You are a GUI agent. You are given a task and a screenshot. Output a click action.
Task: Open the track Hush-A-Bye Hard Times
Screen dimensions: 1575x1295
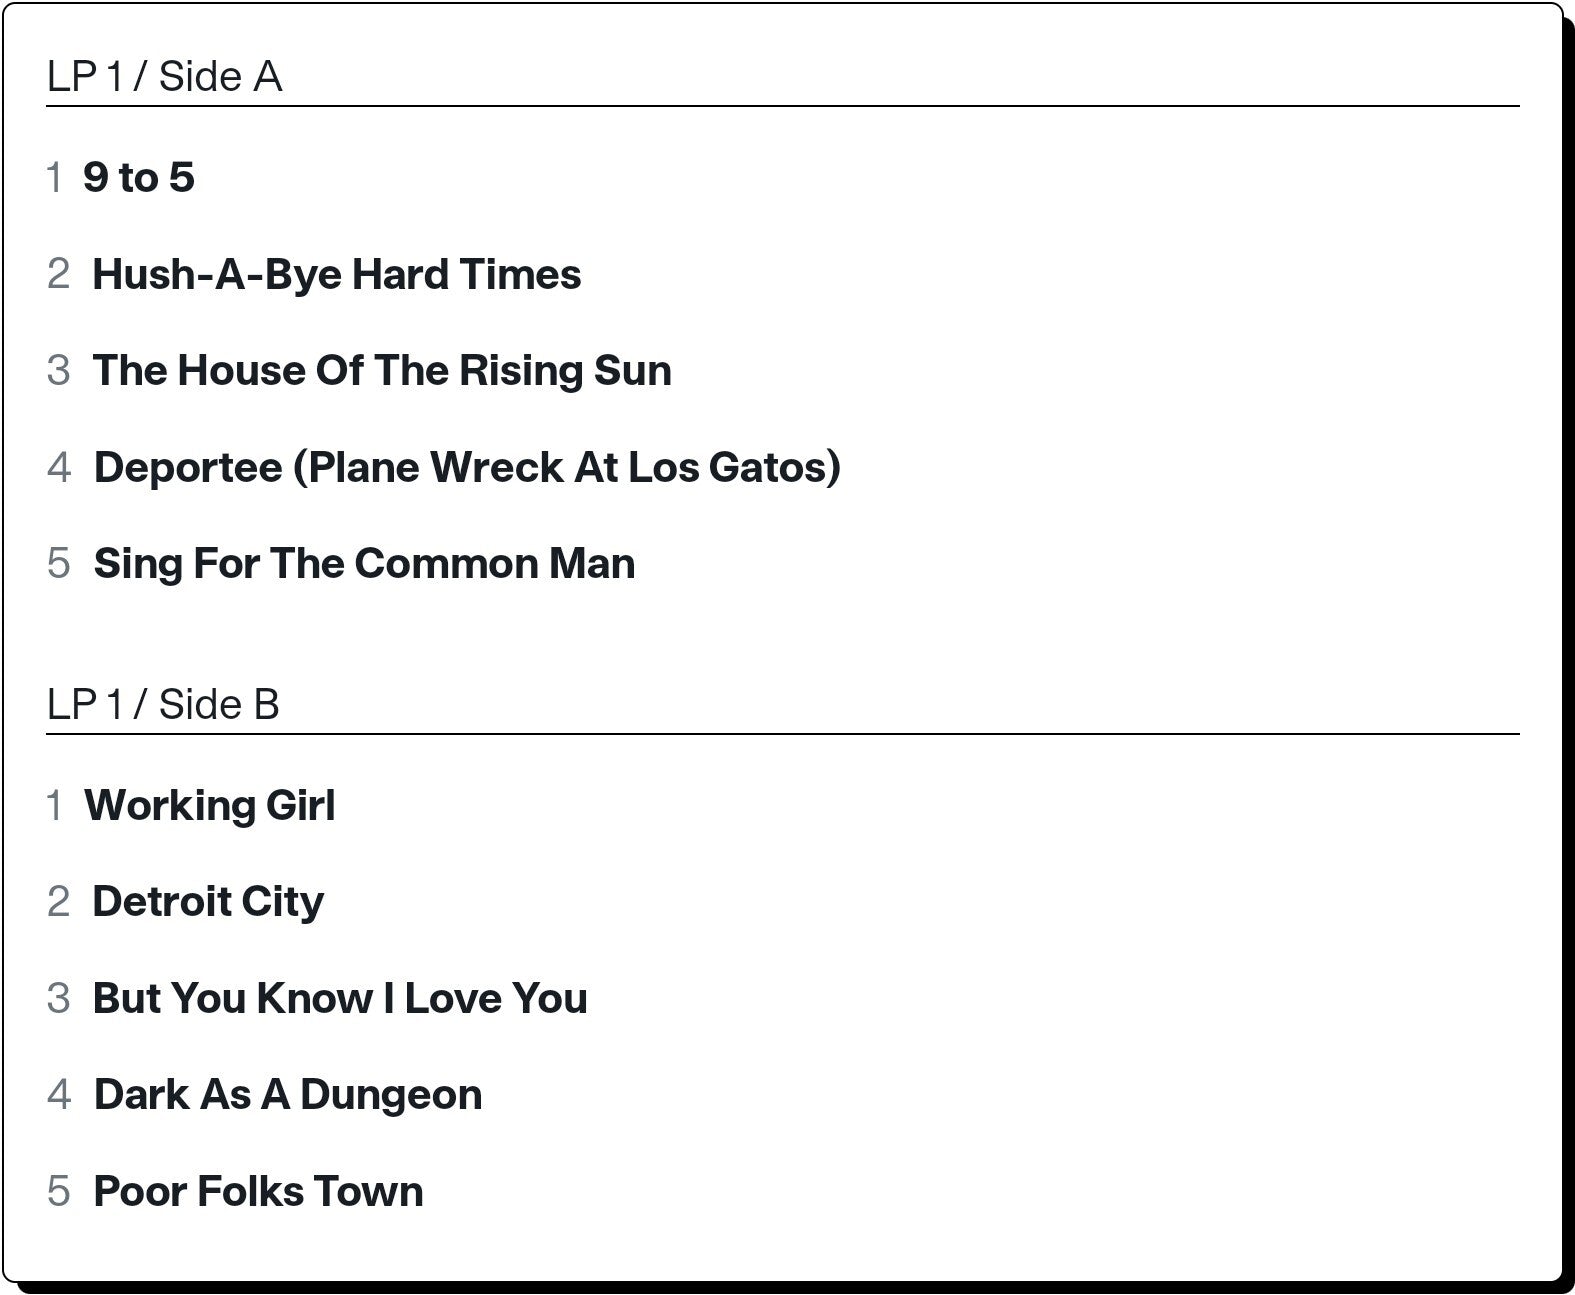tap(336, 274)
